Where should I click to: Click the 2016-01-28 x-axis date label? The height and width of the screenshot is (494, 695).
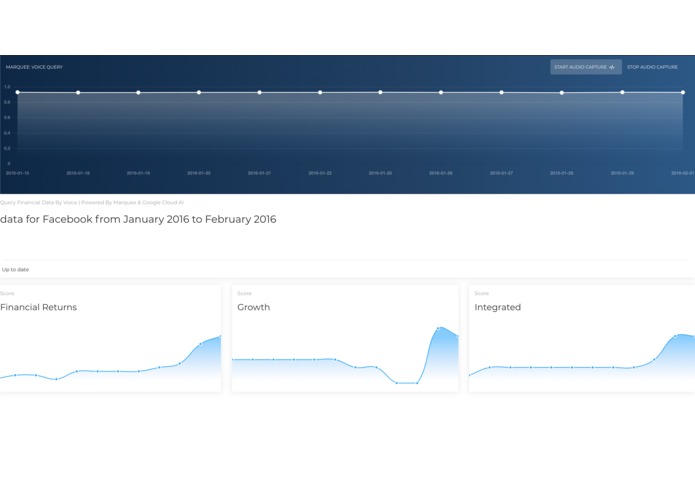click(562, 173)
